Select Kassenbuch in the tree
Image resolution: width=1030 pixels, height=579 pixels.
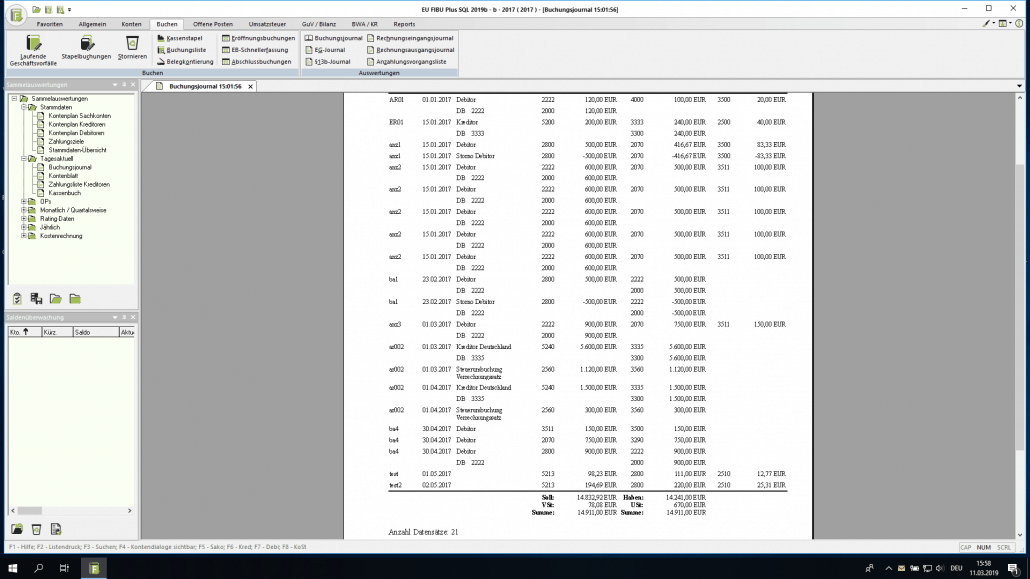[64, 193]
